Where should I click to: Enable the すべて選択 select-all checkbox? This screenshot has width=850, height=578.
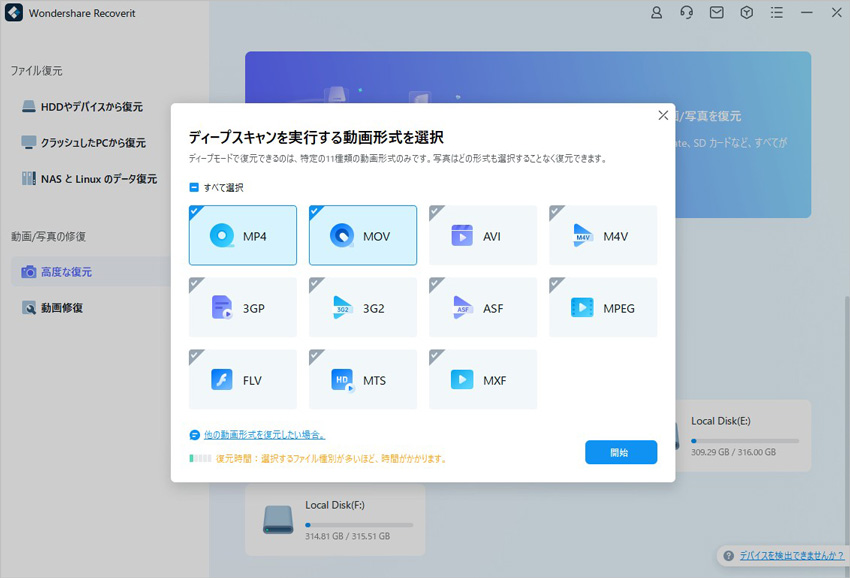click(195, 185)
